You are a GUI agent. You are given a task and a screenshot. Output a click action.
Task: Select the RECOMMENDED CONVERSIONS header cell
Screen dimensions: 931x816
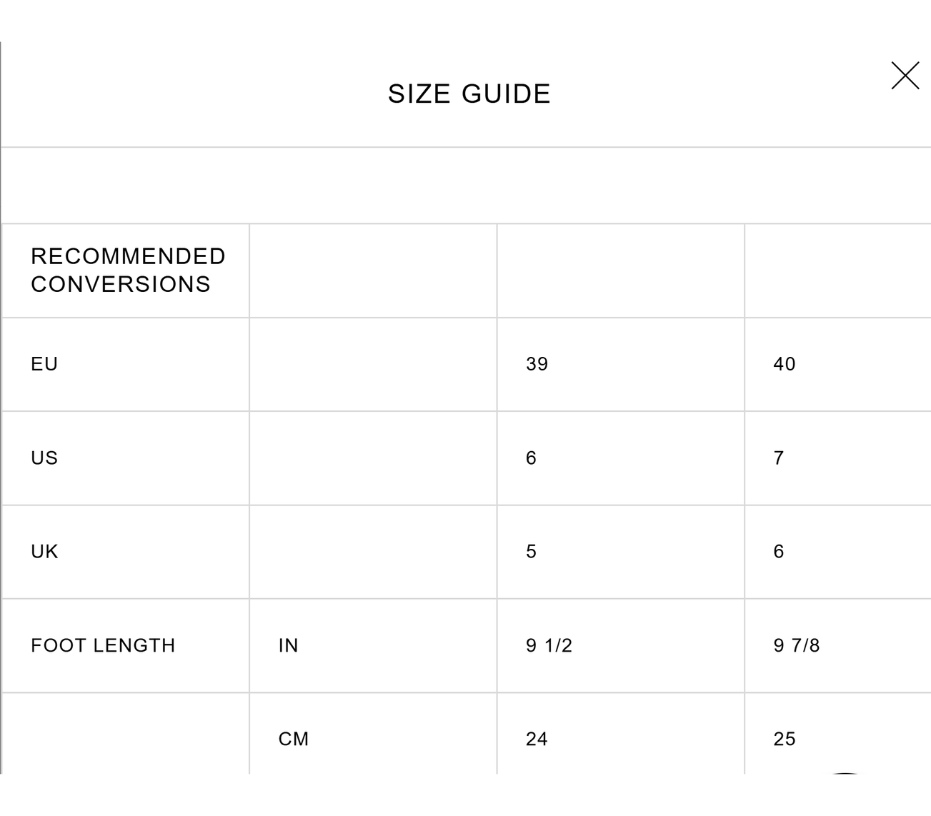coord(125,270)
